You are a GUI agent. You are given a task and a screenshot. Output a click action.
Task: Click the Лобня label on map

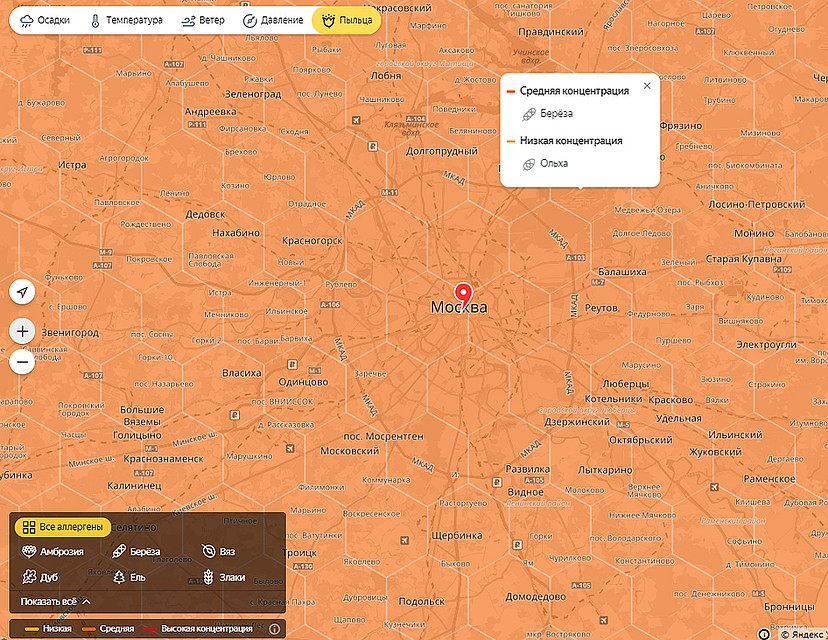tap(385, 76)
